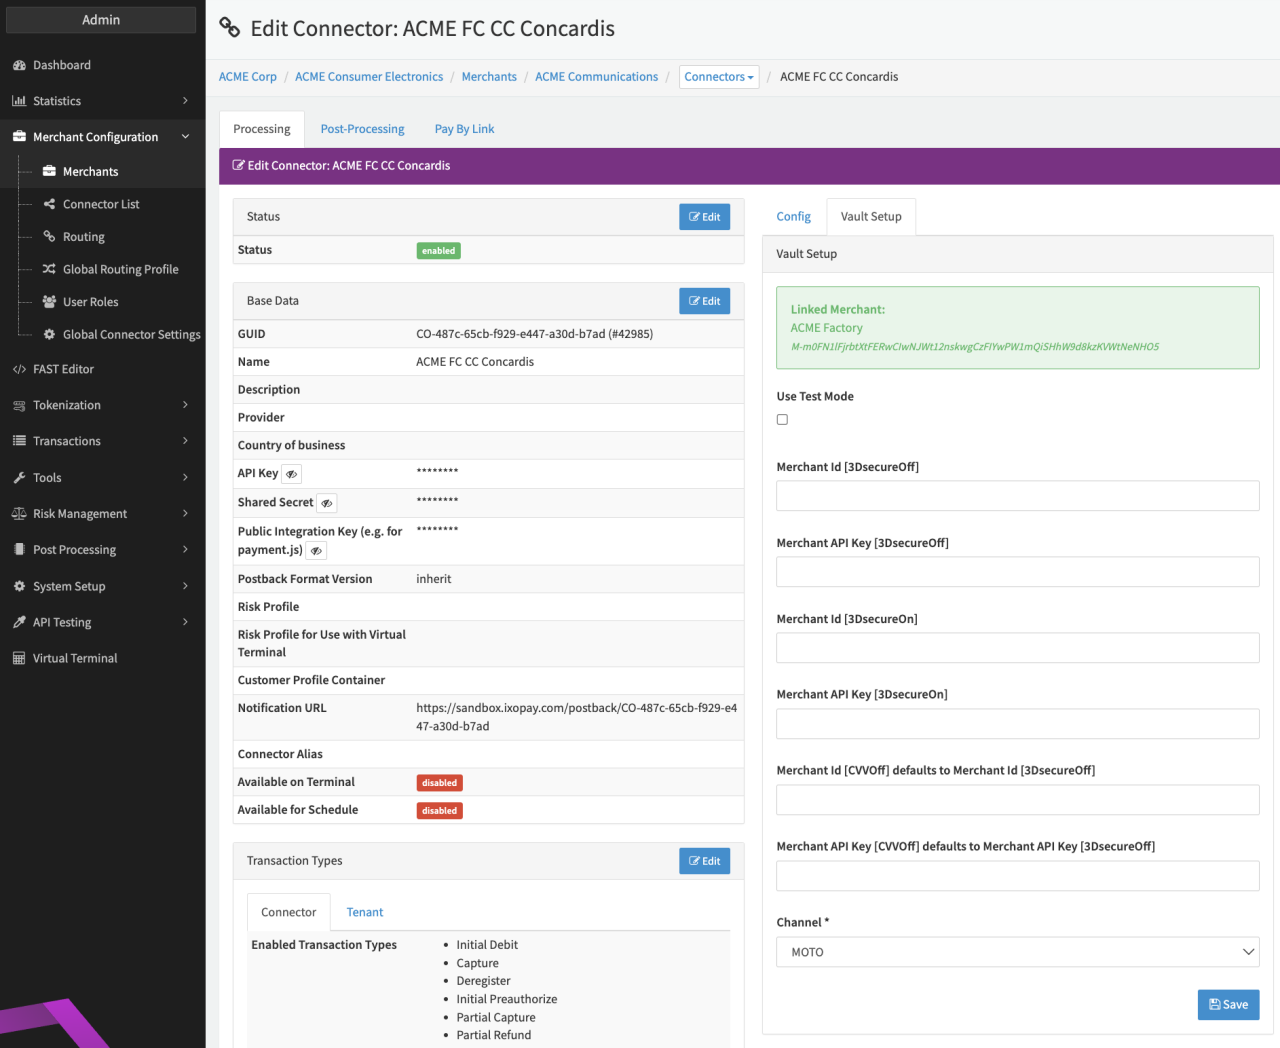Click the Global Routing Profile shuffle icon
Image resolution: width=1280 pixels, height=1048 pixels.
49,269
